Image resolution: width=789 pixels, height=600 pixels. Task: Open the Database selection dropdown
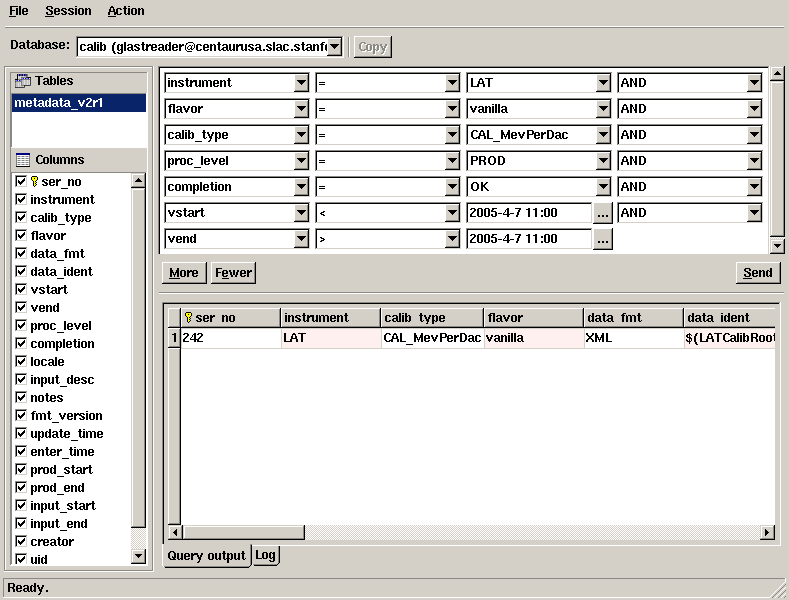334,46
